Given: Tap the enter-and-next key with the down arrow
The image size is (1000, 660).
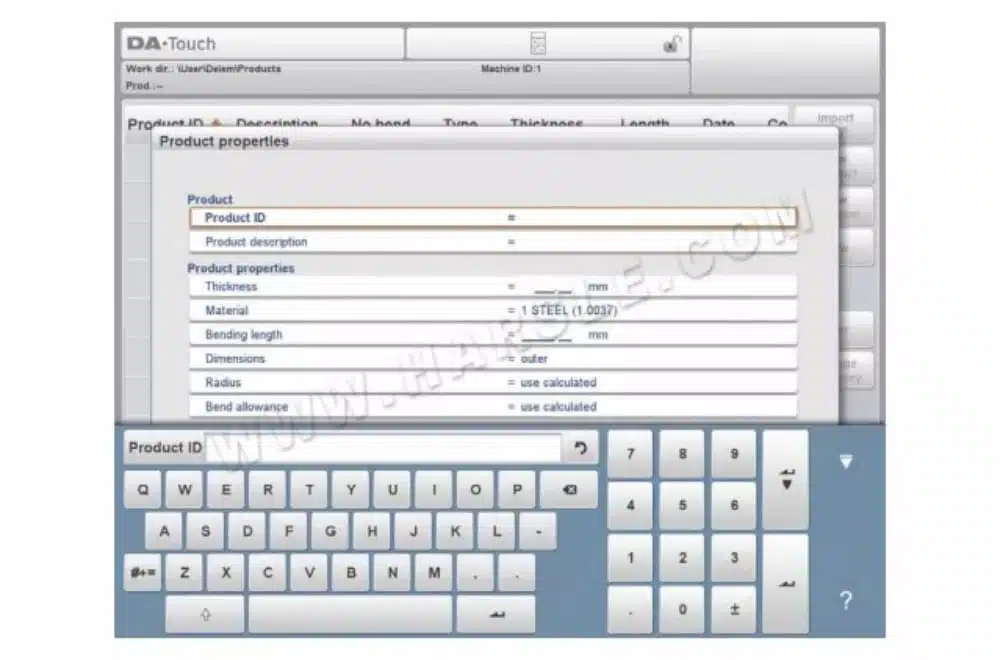Looking at the screenshot, I should [786, 480].
